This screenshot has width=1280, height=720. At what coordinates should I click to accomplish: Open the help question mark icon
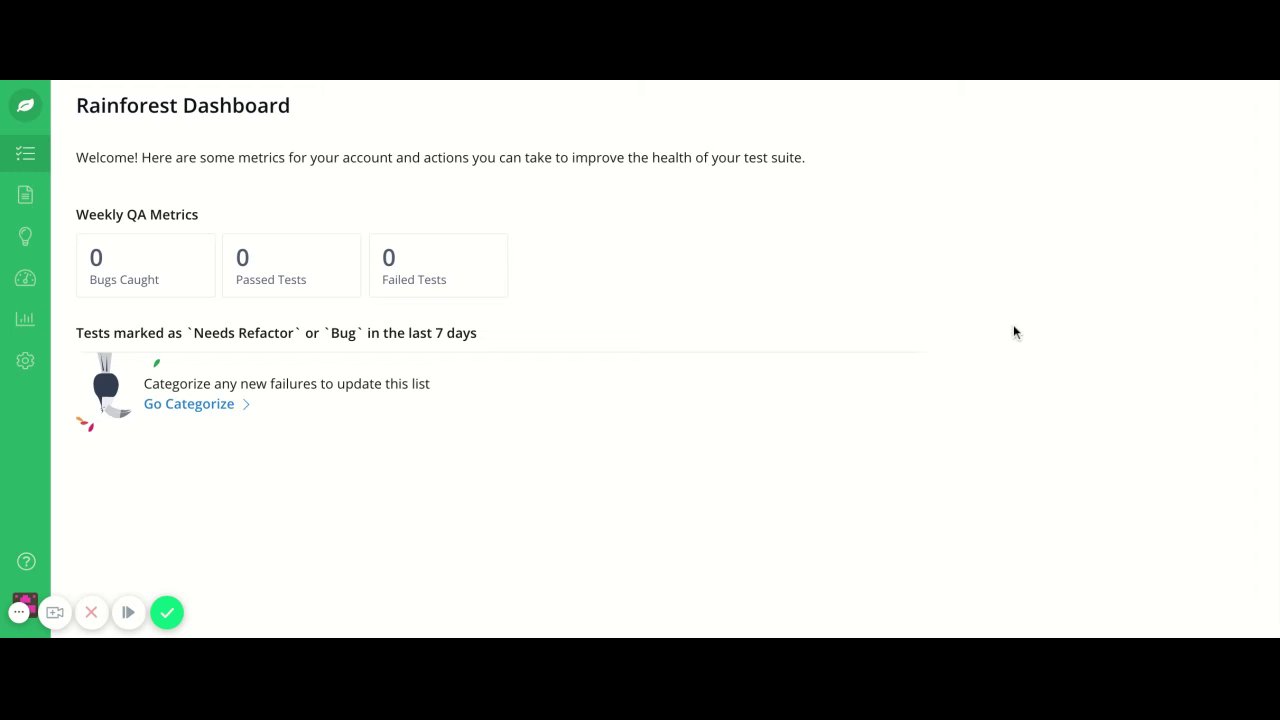(x=26, y=562)
